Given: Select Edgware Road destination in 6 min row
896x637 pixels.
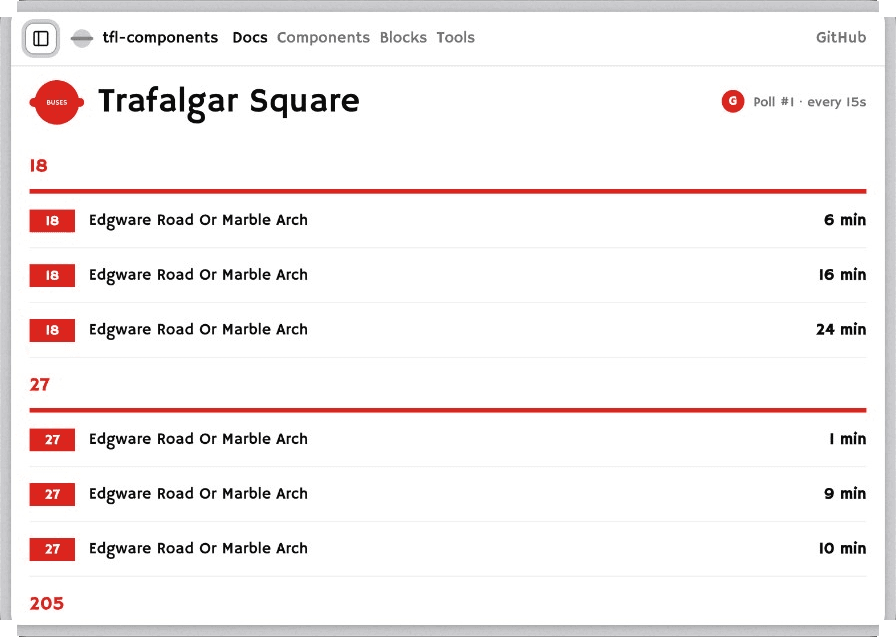Looking at the screenshot, I should [198, 221].
